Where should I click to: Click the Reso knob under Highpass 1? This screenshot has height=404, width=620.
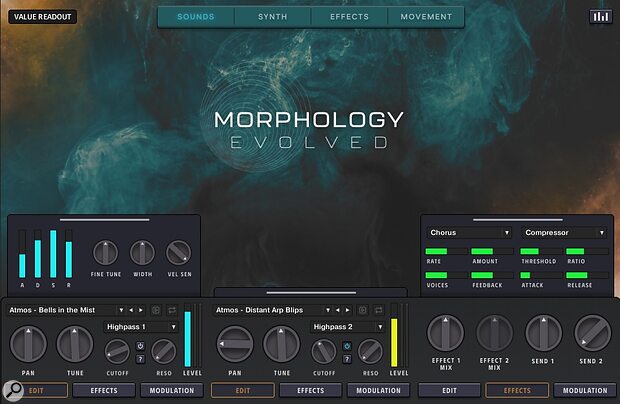coord(164,351)
